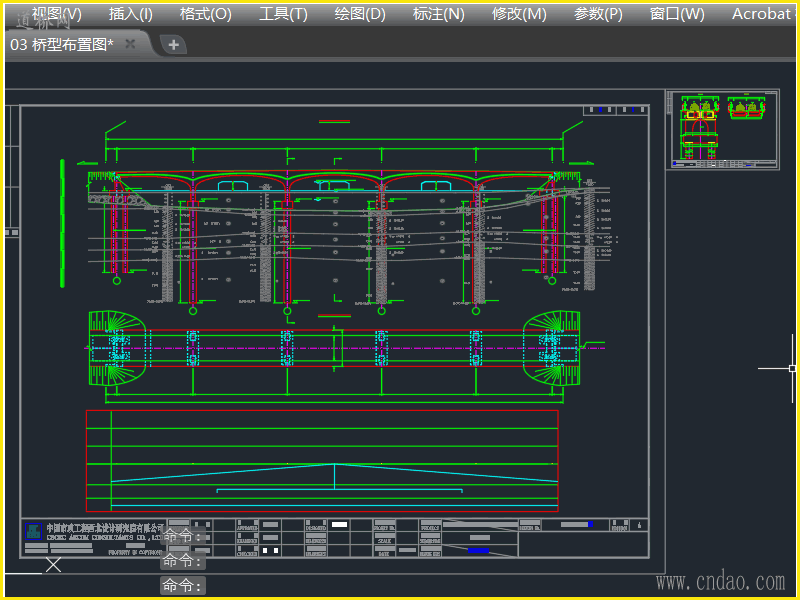
Task: Open the 绘图(D) draw menu
Action: point(360,14)
